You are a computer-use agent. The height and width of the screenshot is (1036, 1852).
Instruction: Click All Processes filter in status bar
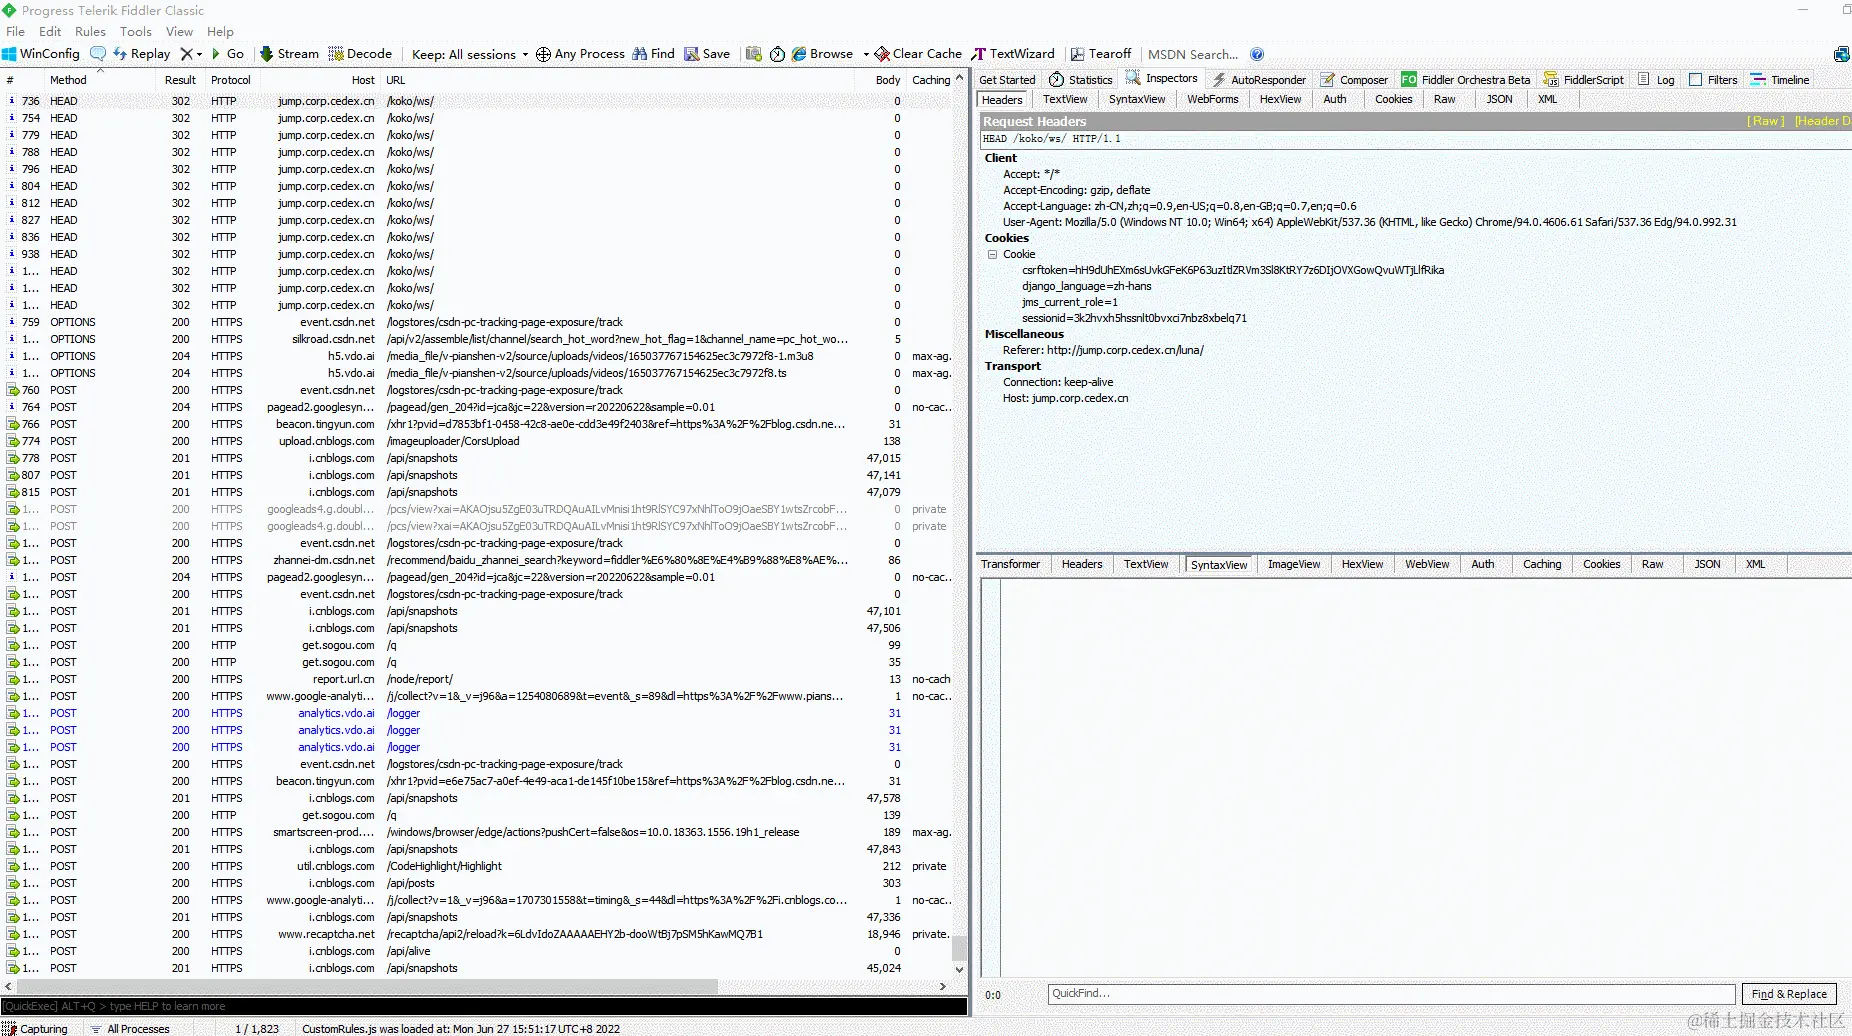tap(130, 1028)
